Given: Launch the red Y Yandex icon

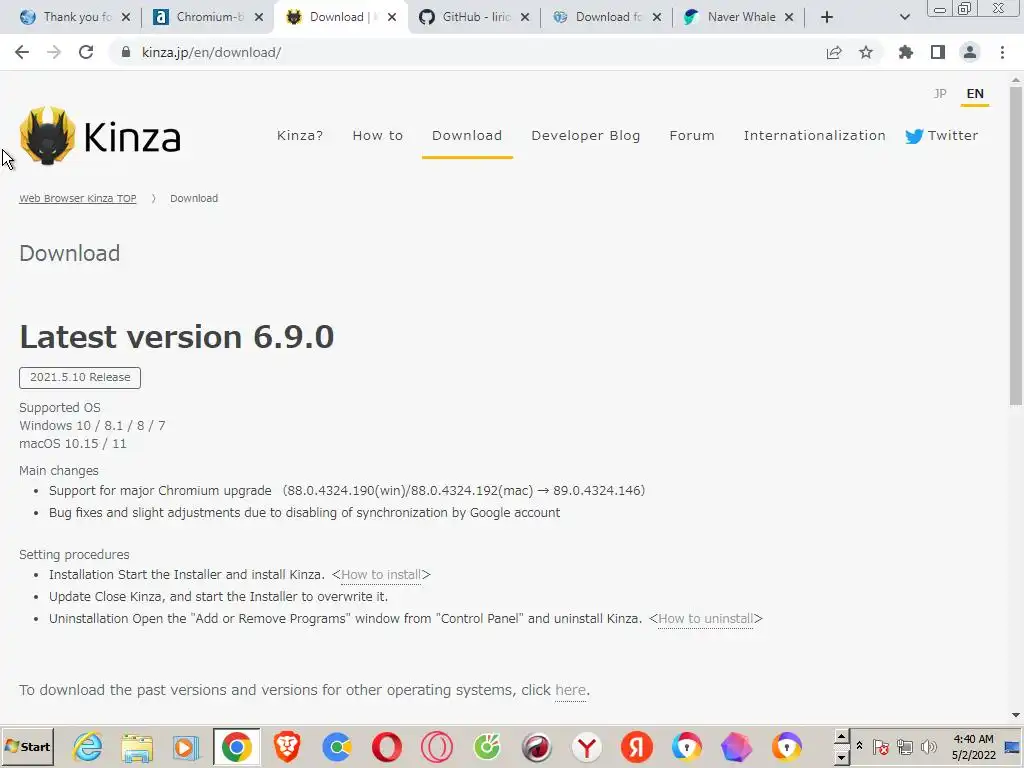Looking at the screenshot, I should 587,746.
